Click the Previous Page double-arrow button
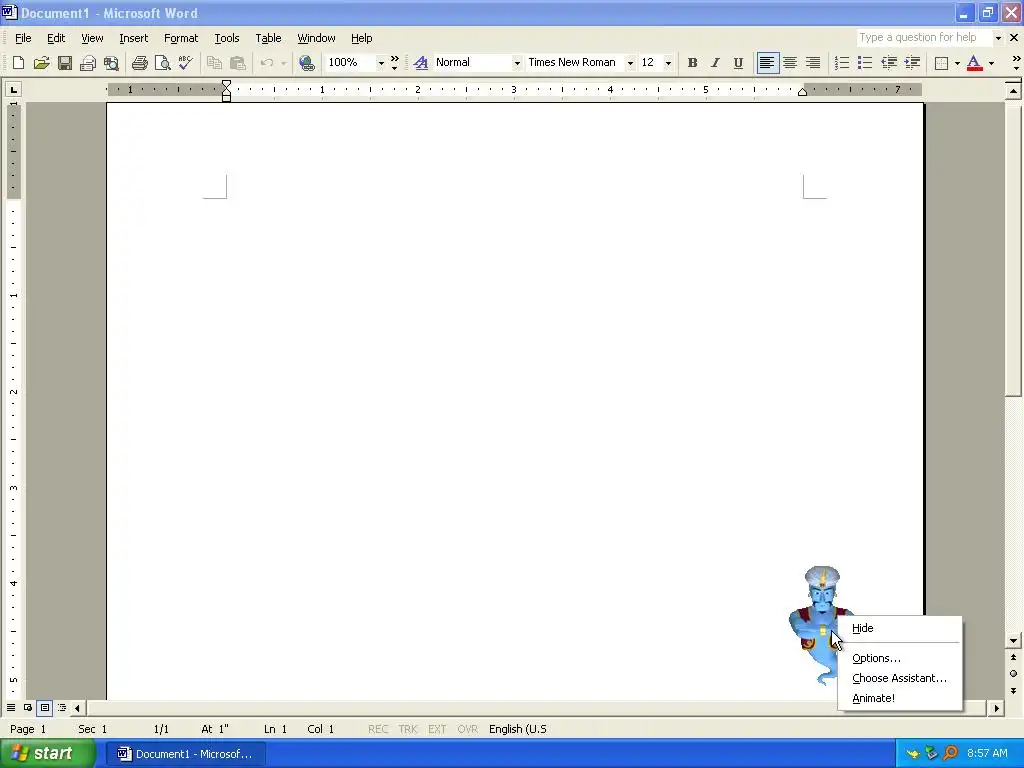The width and height of the screenshot is (1024, 768). pos(1013,657)
